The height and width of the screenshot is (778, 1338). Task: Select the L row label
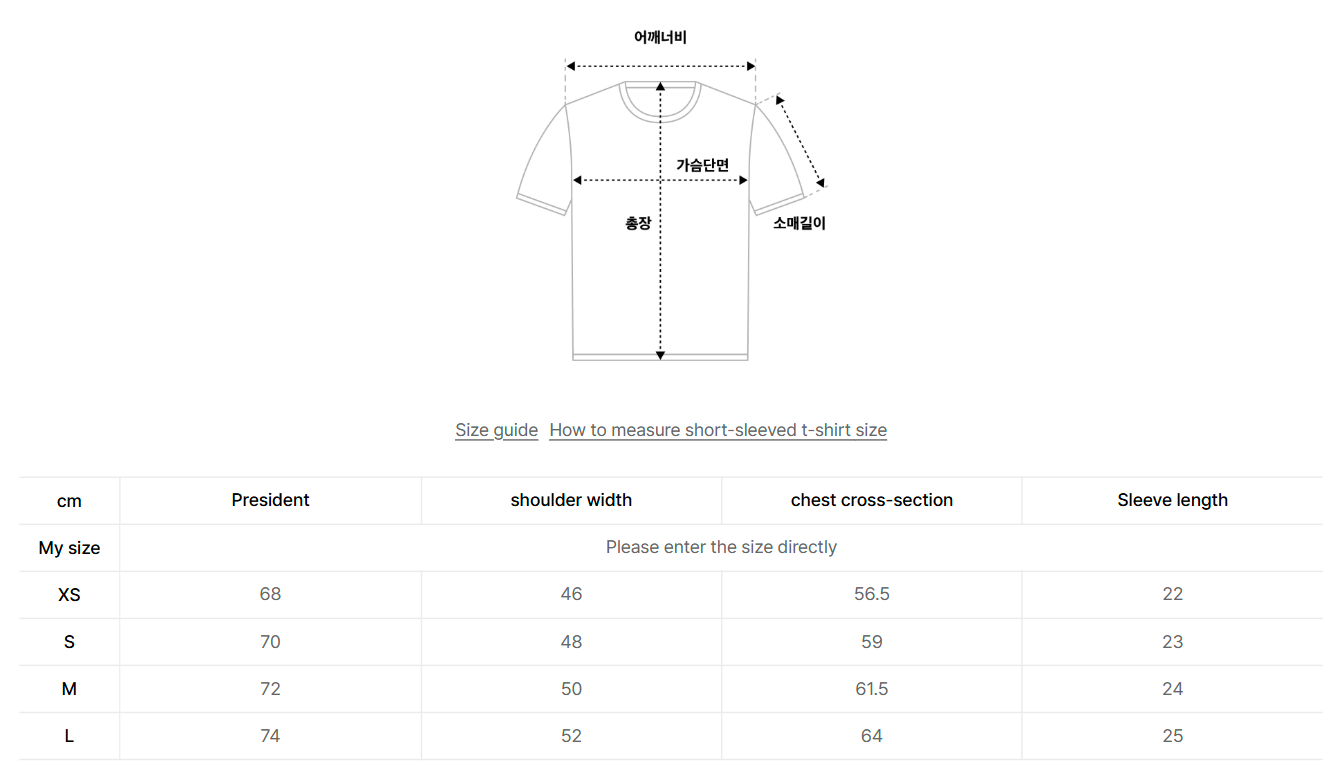click(69, 735)
